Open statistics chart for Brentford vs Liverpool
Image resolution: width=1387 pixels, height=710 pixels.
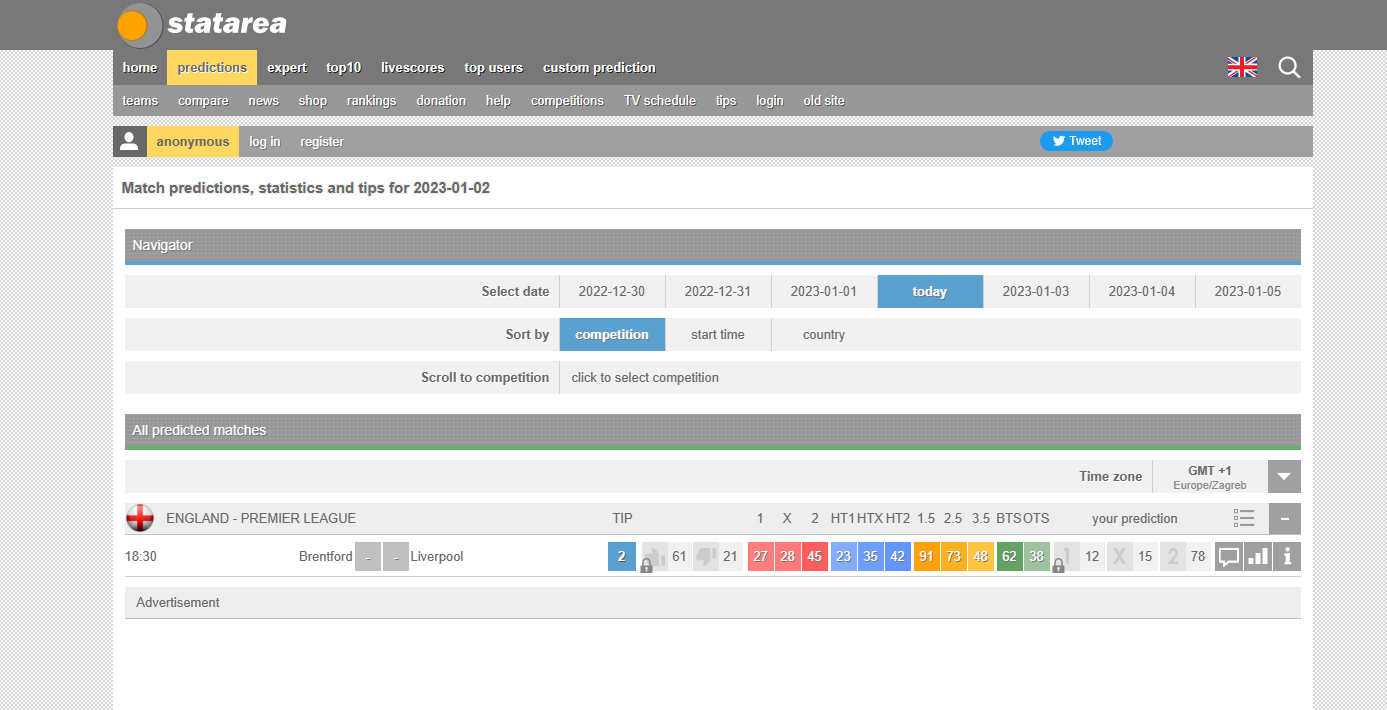[x=1258, y=556]
